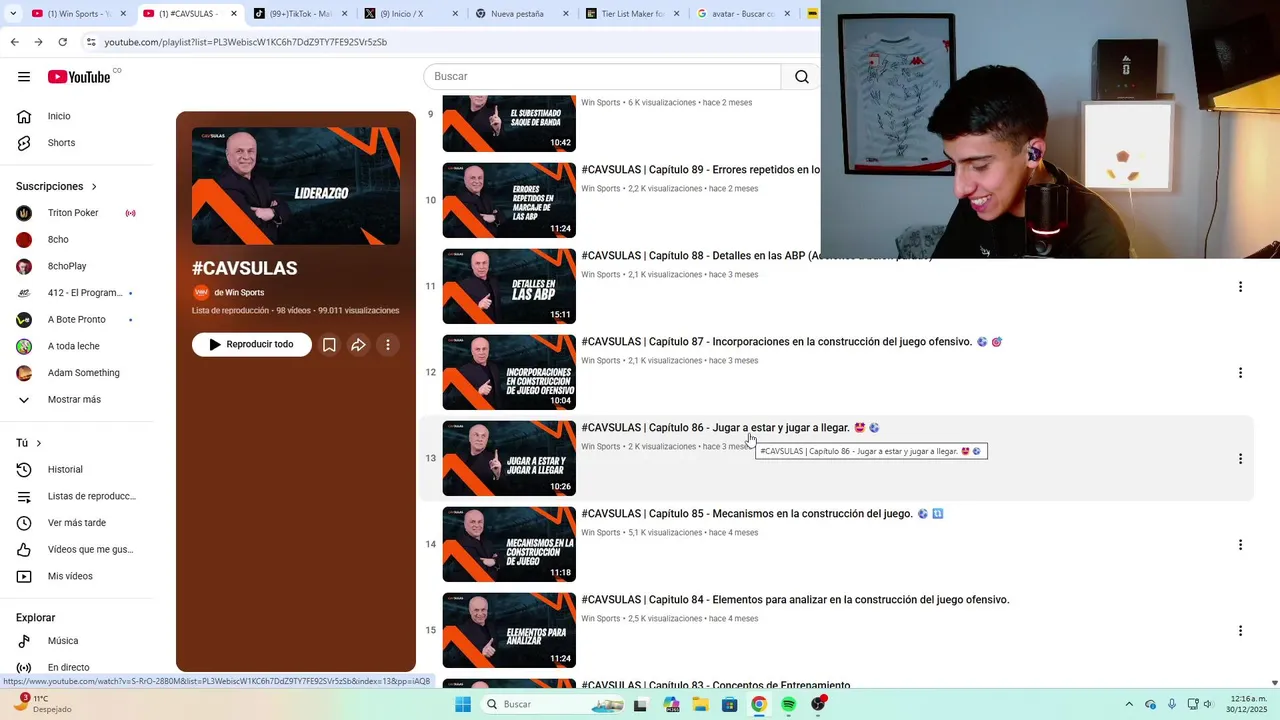Open options menu for the Capítulo 87 video
1280x720 pixels.
click(x=1240, y=373)
